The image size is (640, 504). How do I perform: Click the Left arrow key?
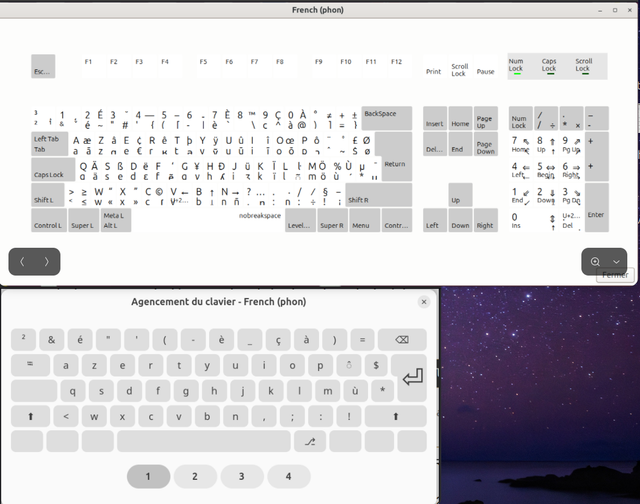[x=435, y=220]
